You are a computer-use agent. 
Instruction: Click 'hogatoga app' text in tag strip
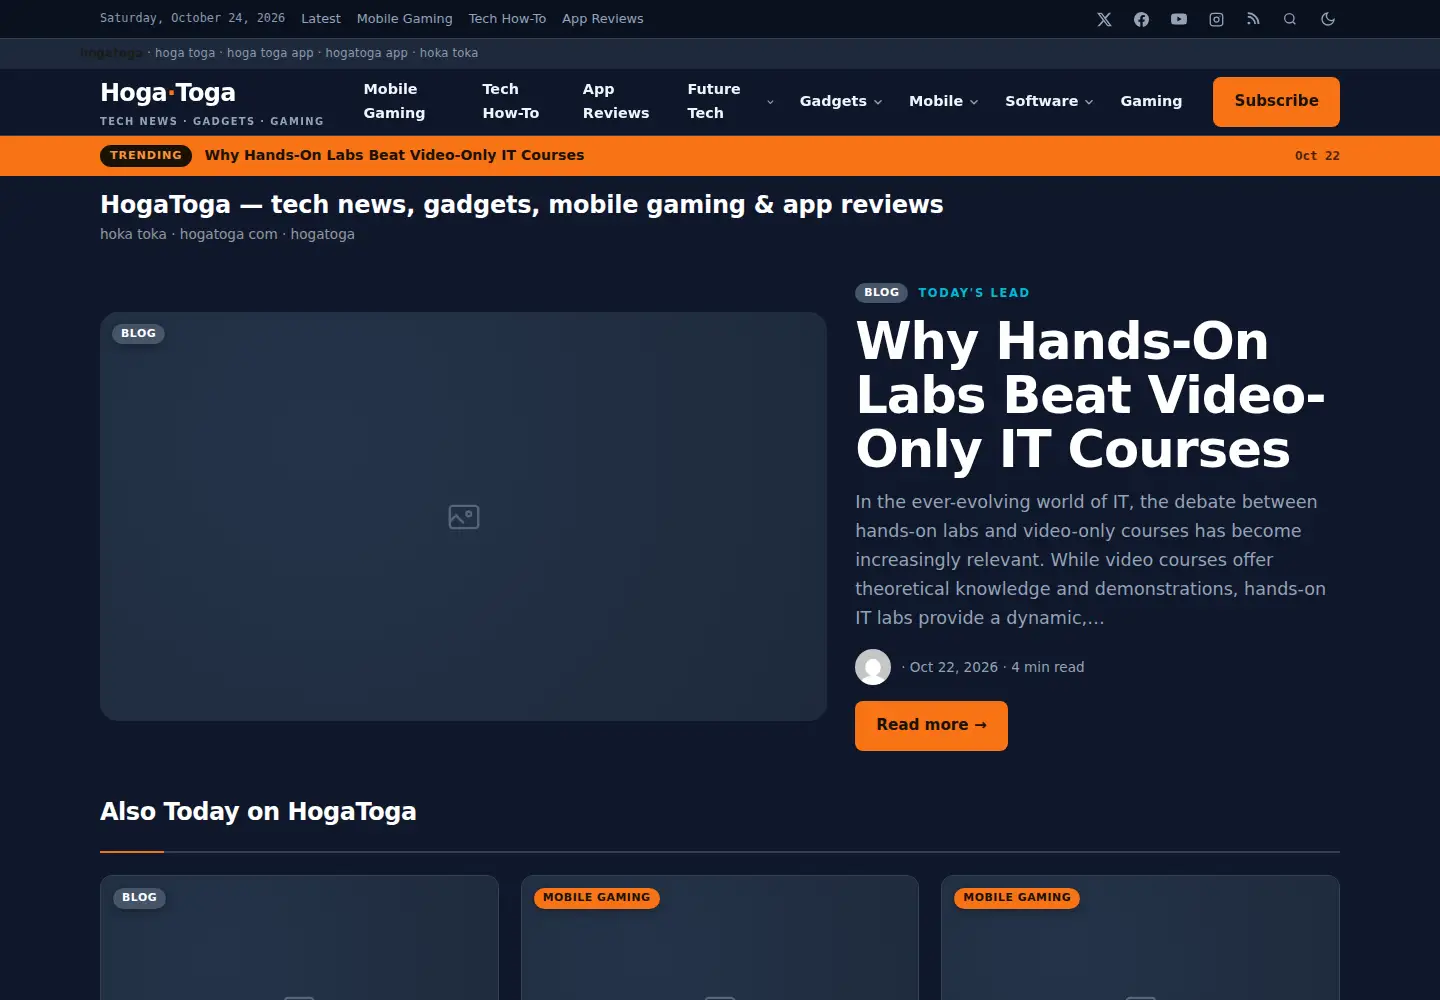point(366,53)
